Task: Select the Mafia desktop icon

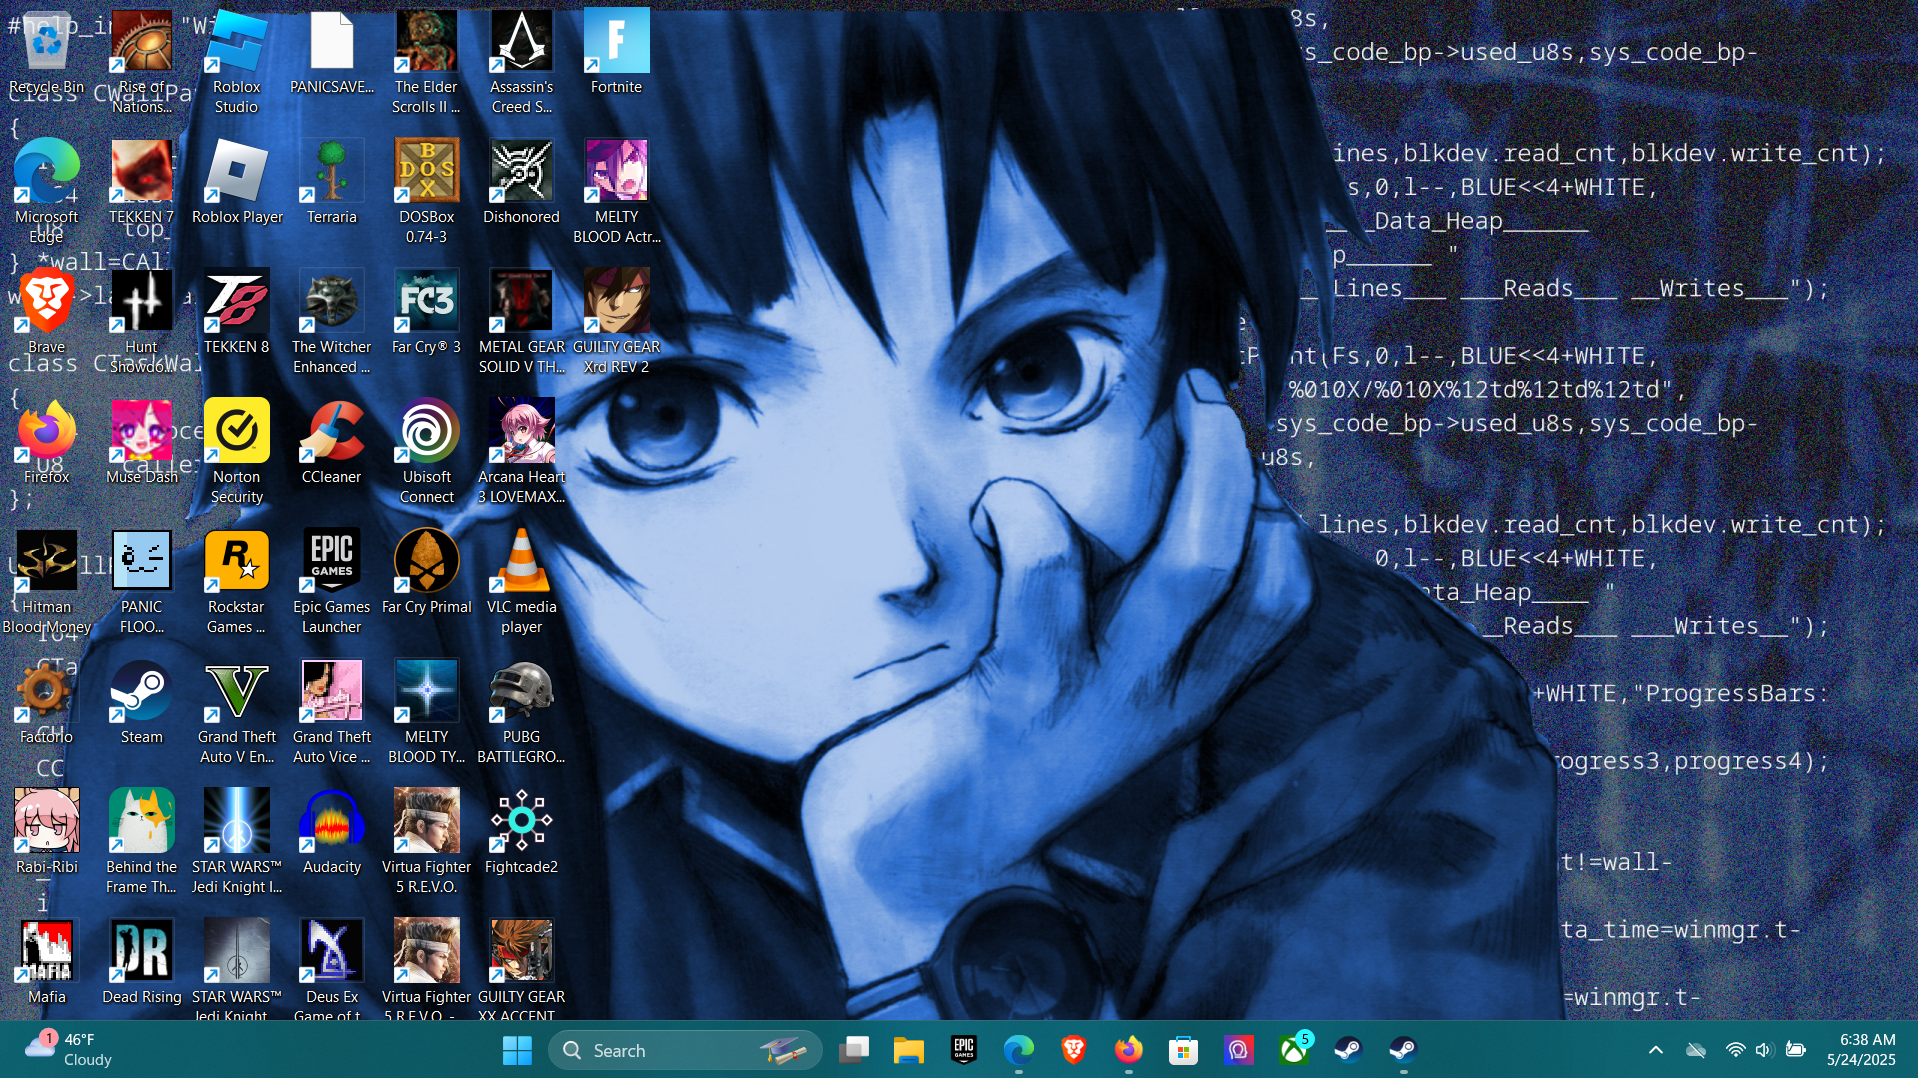Action: pyautogui.click(x=46, y=963)
